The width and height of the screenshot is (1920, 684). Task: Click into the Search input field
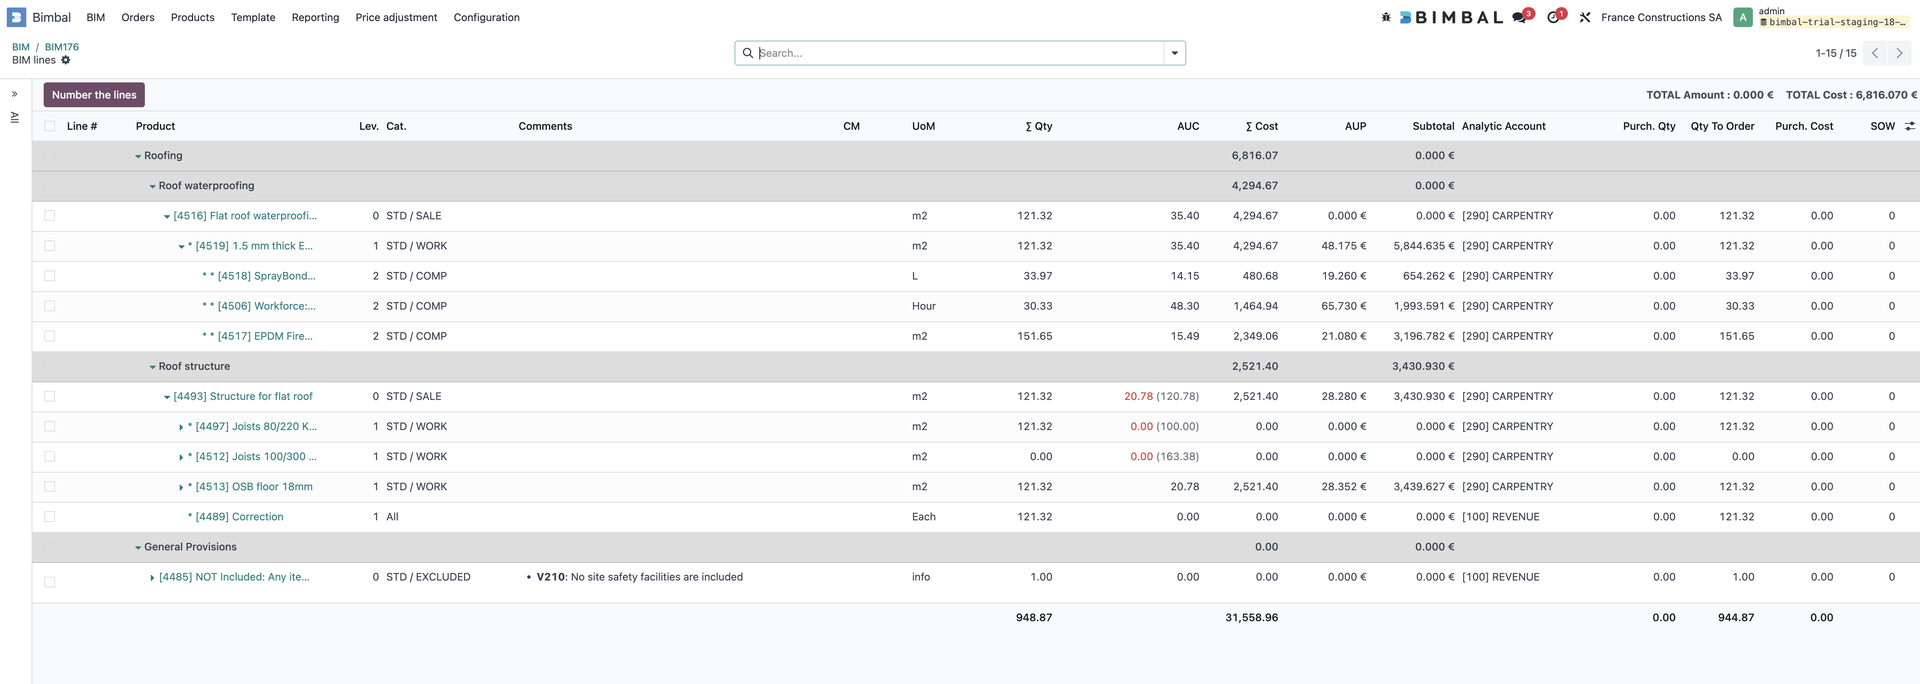point(958,53)
